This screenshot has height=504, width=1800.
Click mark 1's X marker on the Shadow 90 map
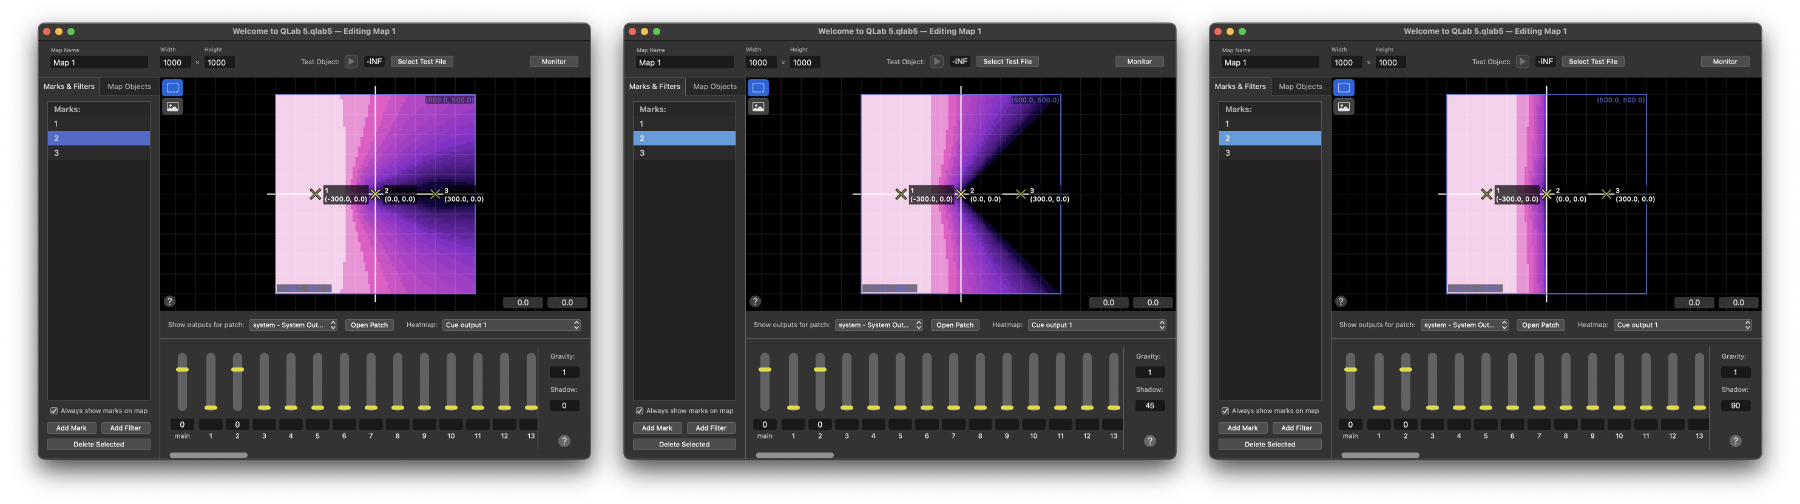(x=1486, y=194)
